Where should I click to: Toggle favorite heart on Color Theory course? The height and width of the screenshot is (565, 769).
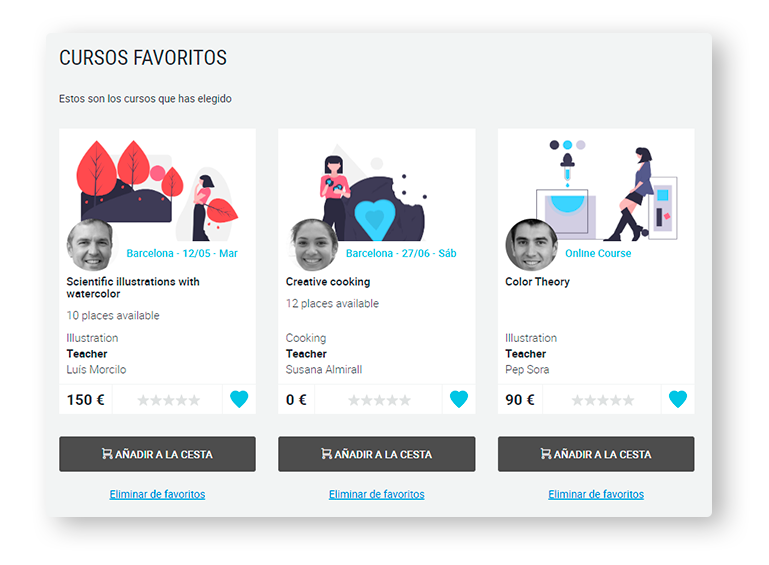(678, 399)
